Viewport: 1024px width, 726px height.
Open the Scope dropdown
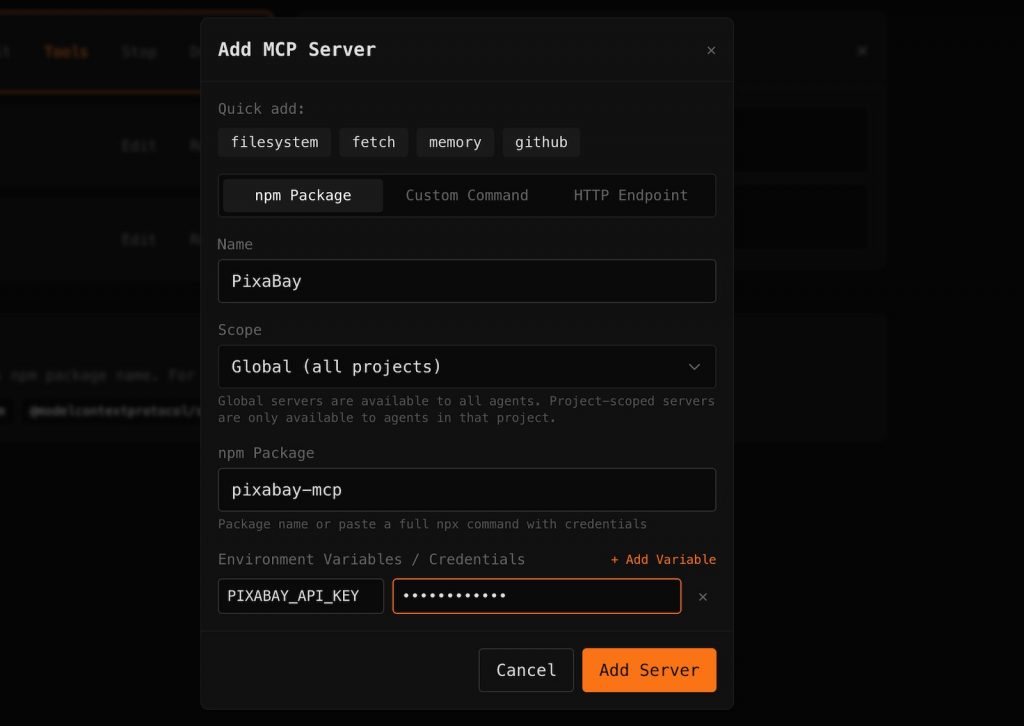point(467,367)
